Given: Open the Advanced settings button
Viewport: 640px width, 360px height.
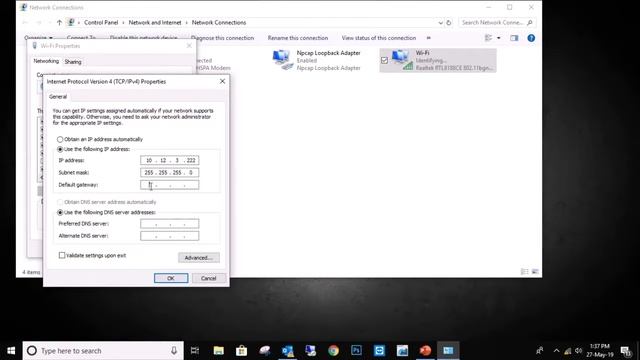Looking at the screenshot, I should click(x=199, y=258).
